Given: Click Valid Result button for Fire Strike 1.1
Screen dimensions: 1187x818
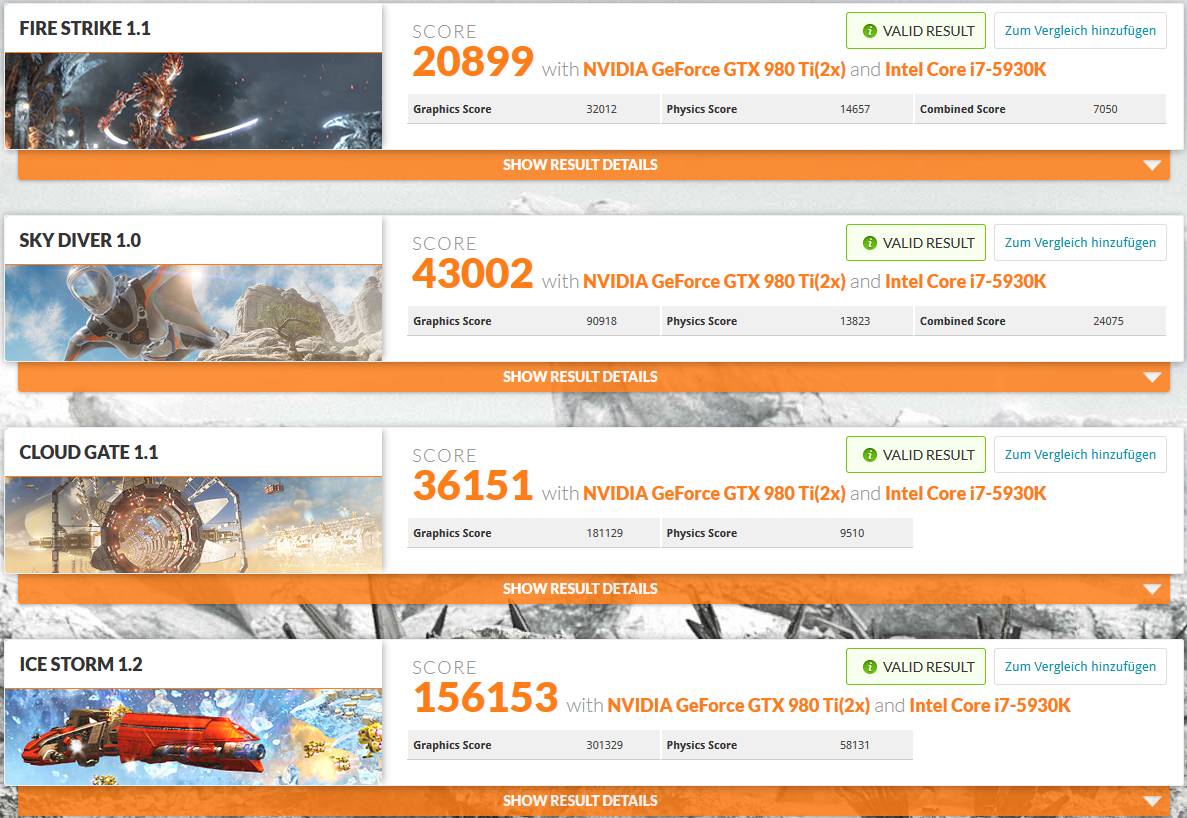Looking at the screenshot, I should coord(916,31).
